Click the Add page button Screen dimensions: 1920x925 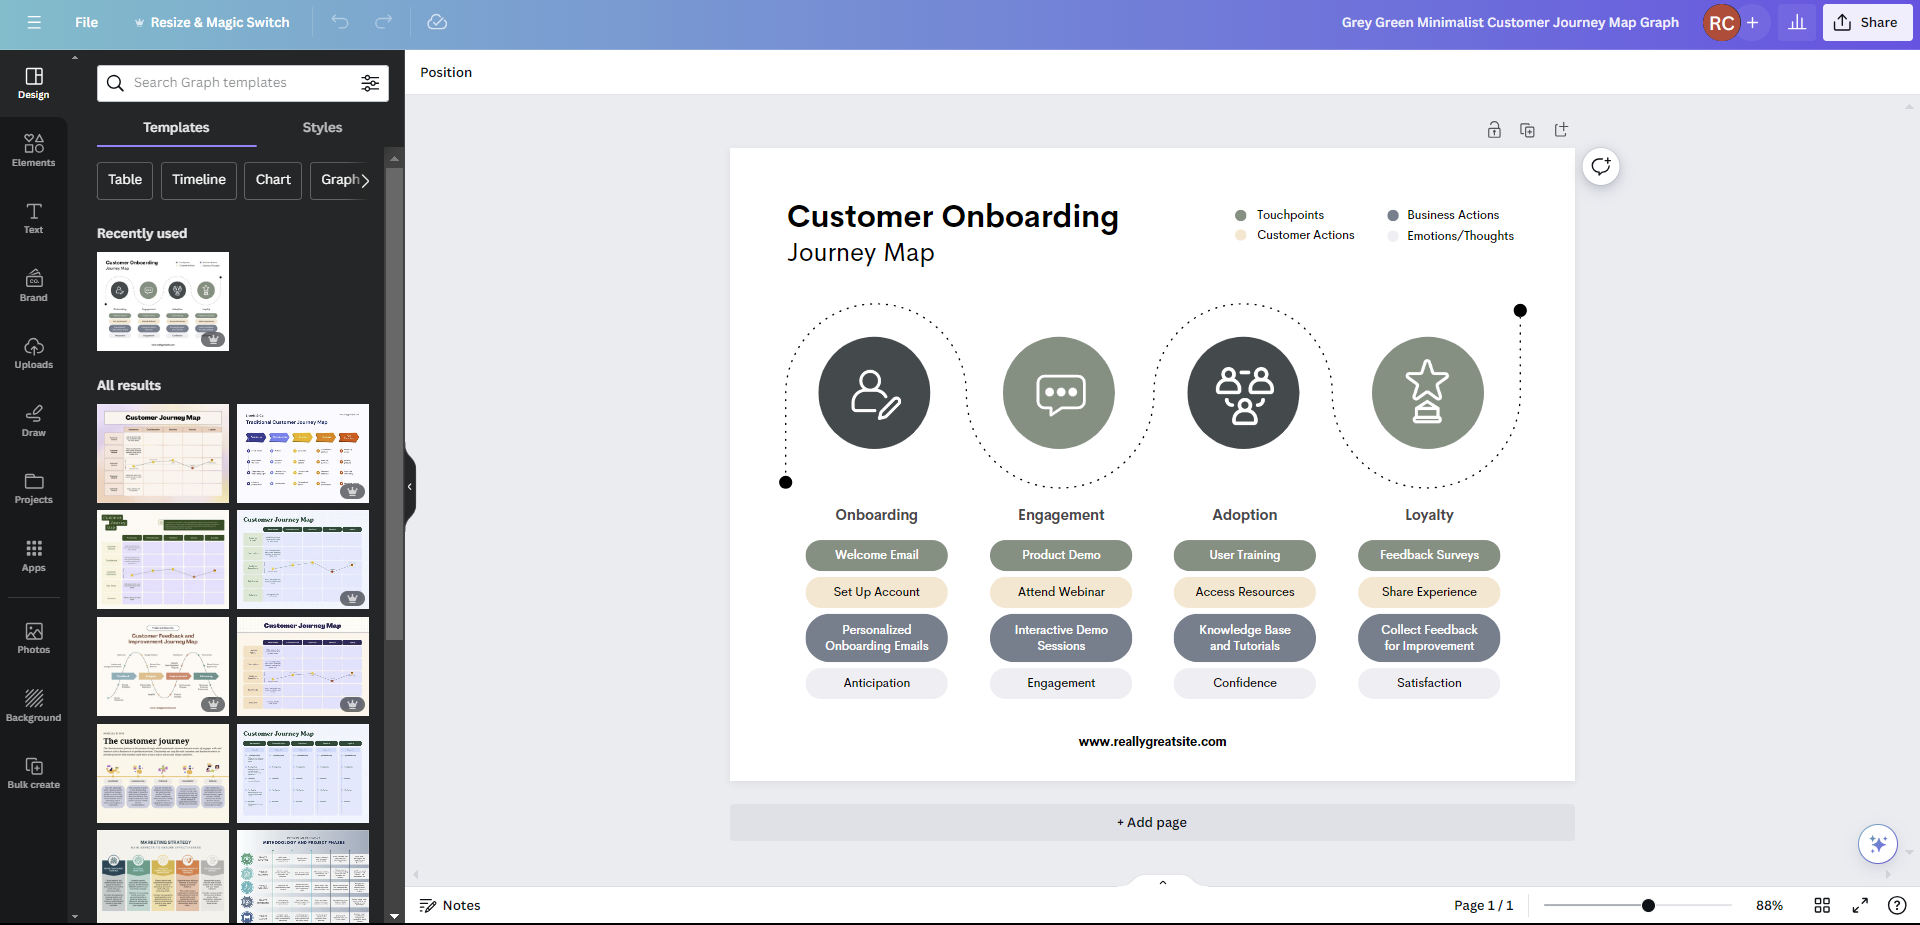tap(1152, 823)
